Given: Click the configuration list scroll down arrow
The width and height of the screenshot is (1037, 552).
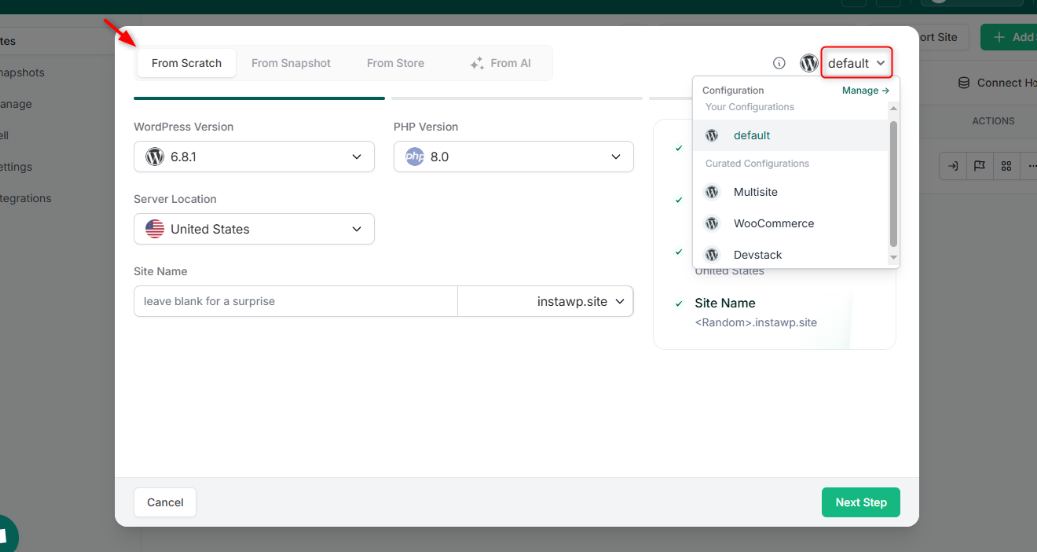Looking at the screenshot, I should pyautogui.click(x=893, y=258).
